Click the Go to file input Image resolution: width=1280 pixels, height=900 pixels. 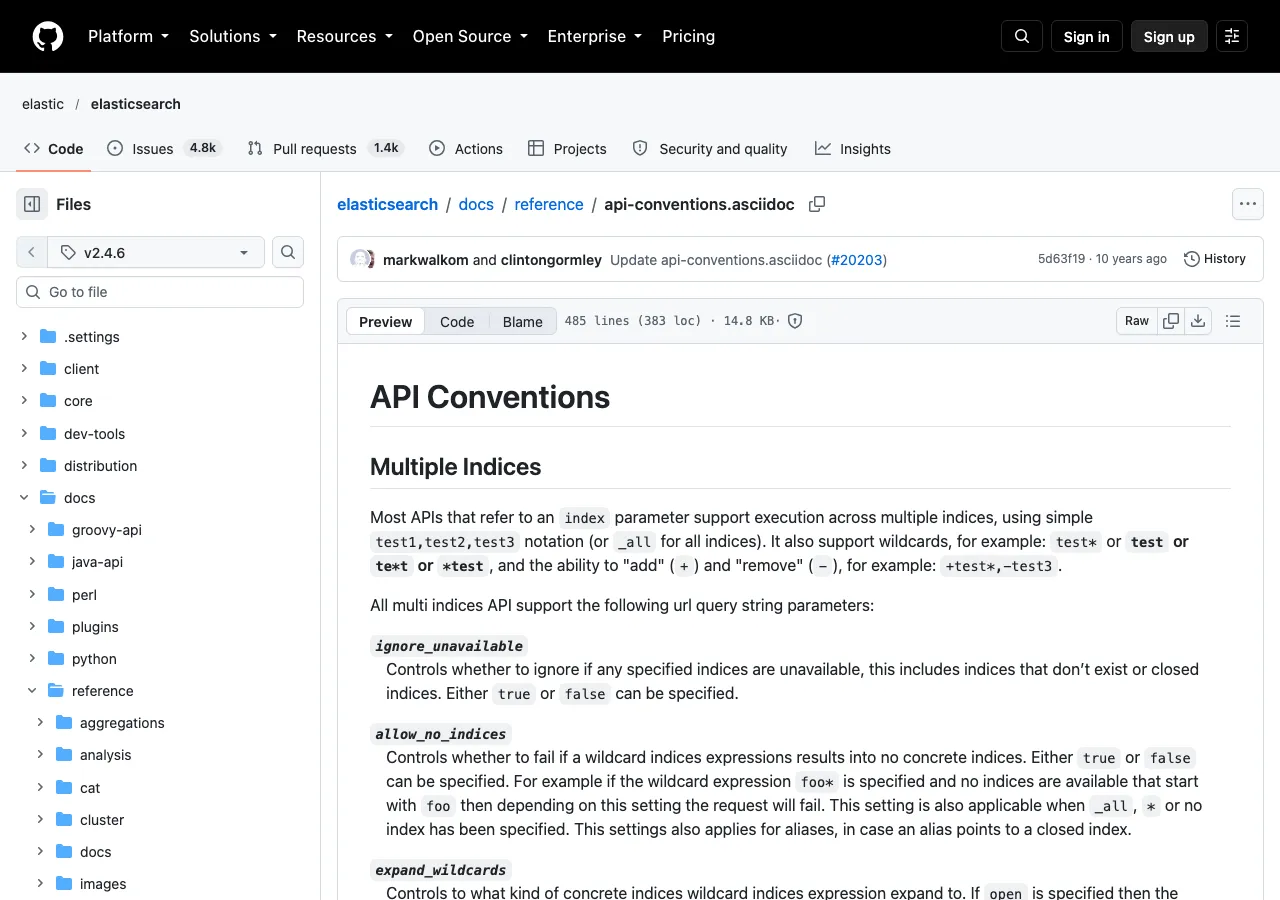coord(160,292)
